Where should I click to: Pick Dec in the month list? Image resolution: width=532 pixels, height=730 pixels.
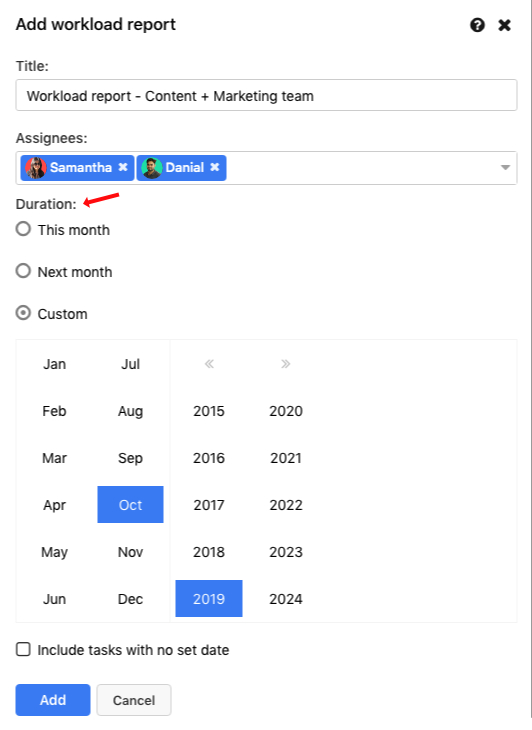pyautogui.click(x=130, y=599)
